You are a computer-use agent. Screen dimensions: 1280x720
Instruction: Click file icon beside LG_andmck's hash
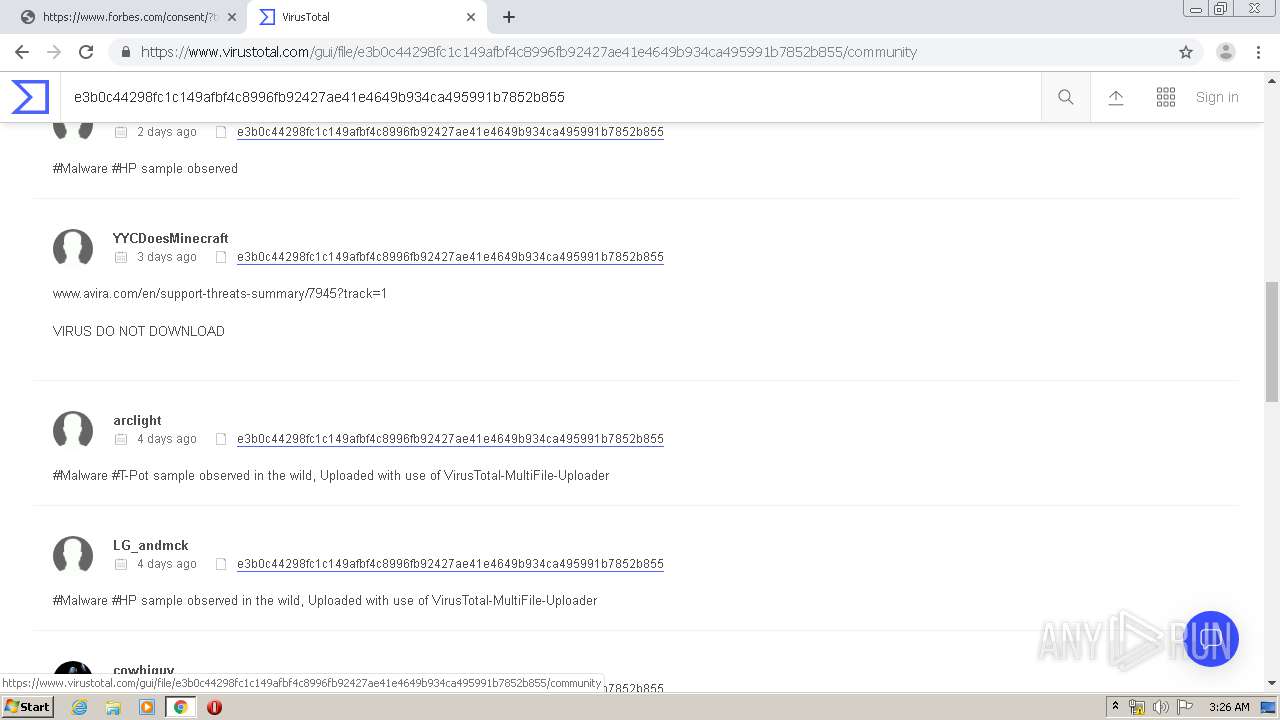coord(222,564)
